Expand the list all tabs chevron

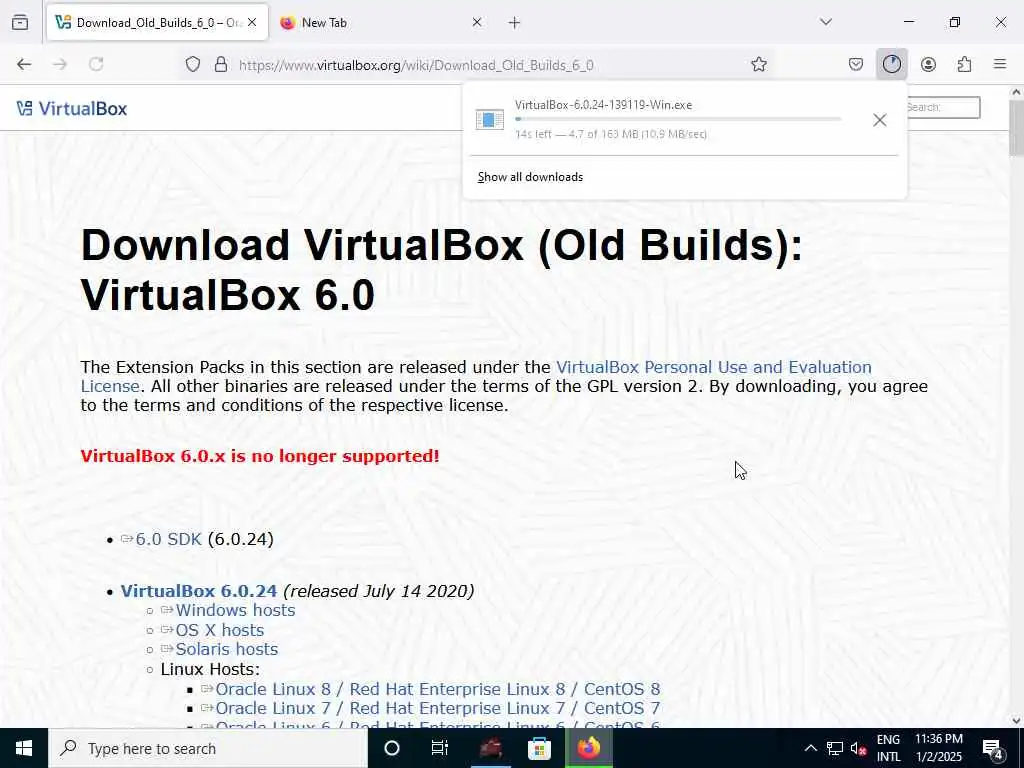(x=826, y=22)
